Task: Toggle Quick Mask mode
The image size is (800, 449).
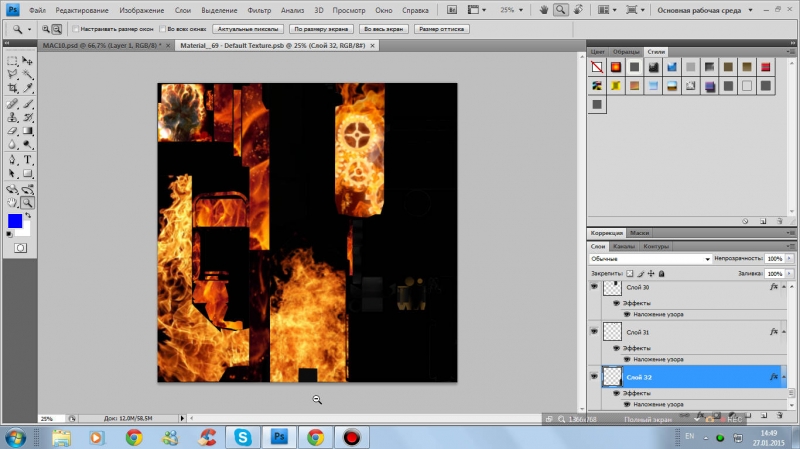Action: (x=20, y=248)
